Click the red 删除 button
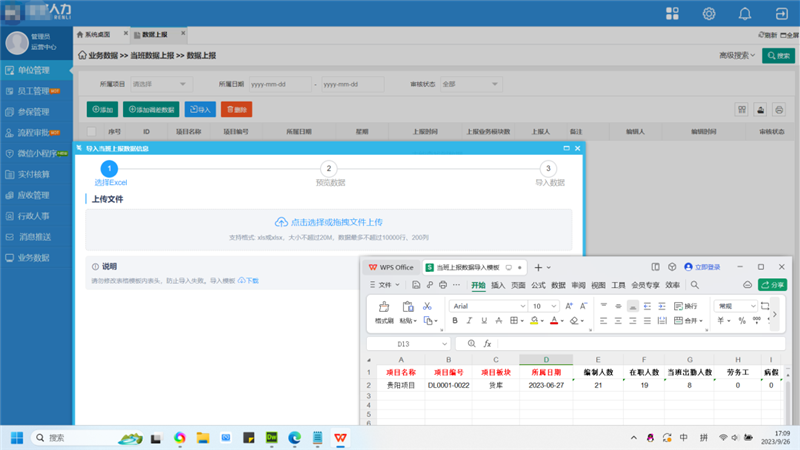 tap(236, 109)
